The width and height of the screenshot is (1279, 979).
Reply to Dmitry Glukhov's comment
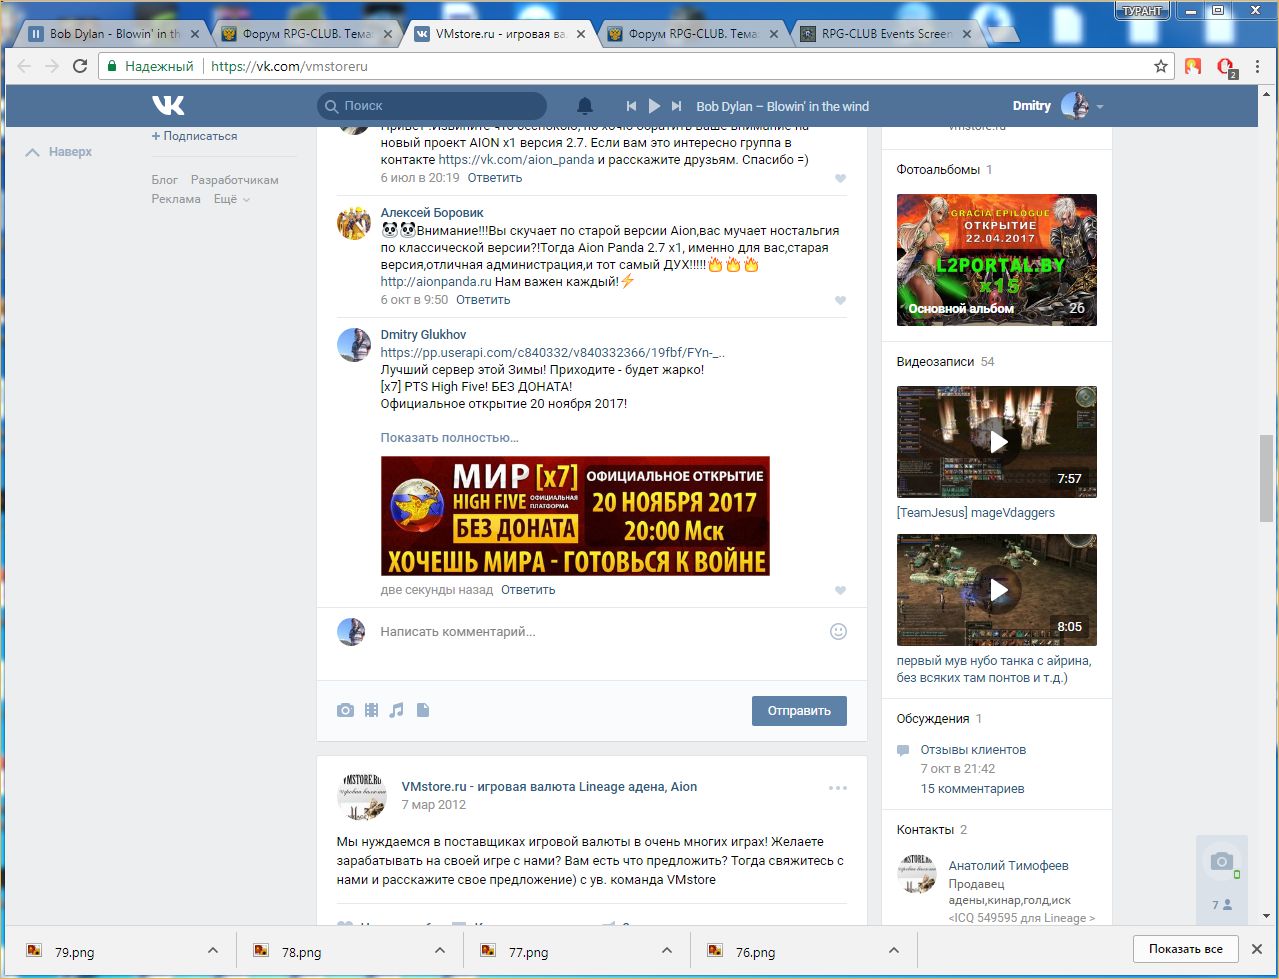528,590
